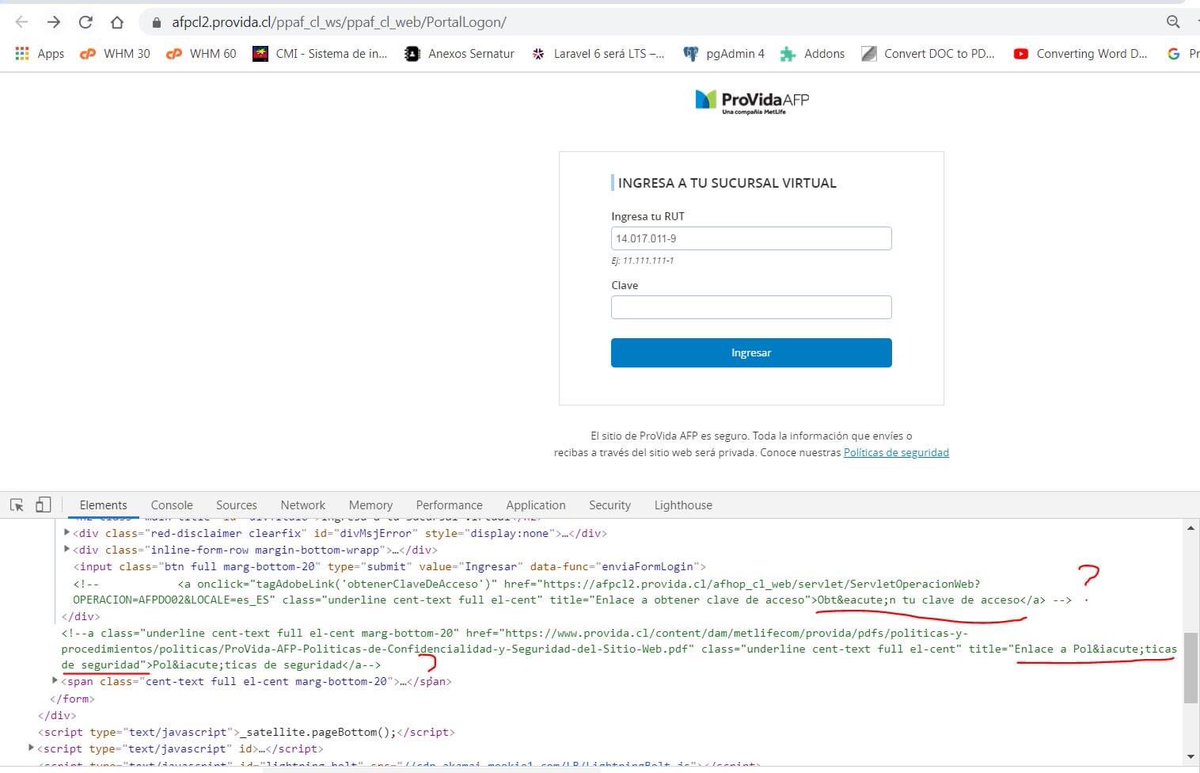Reload the current page
The width and height of the screenshot is (1200, 773).
[86, 22]
